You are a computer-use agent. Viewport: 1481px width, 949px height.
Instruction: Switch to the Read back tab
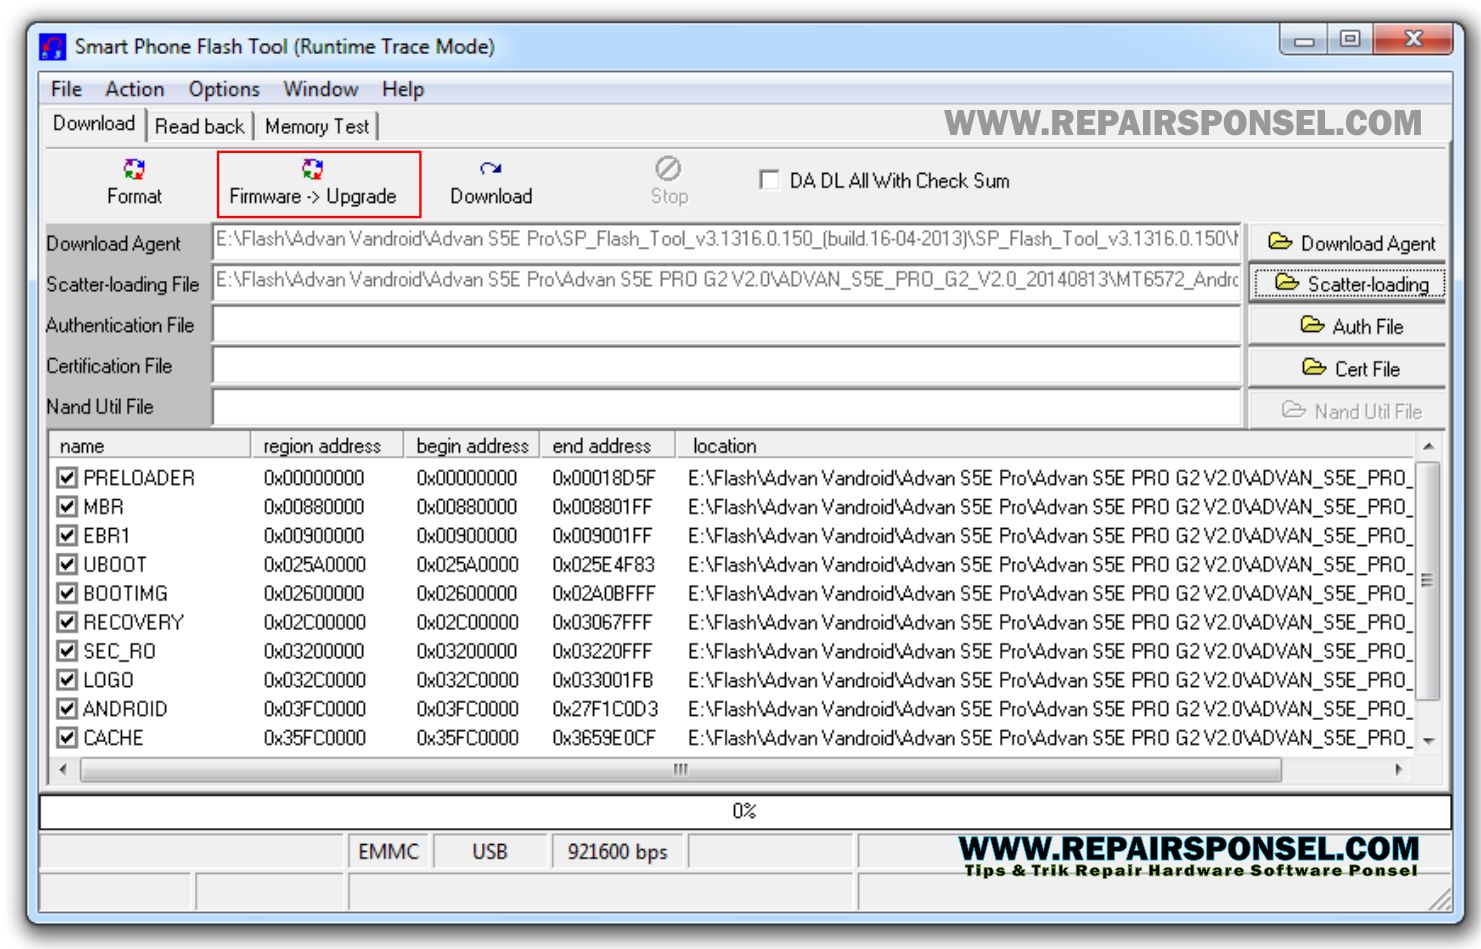coord(200,127)
